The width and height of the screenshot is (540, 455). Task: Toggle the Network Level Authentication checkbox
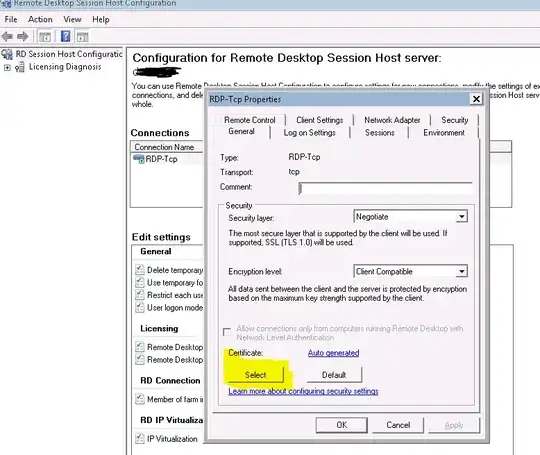227,332
